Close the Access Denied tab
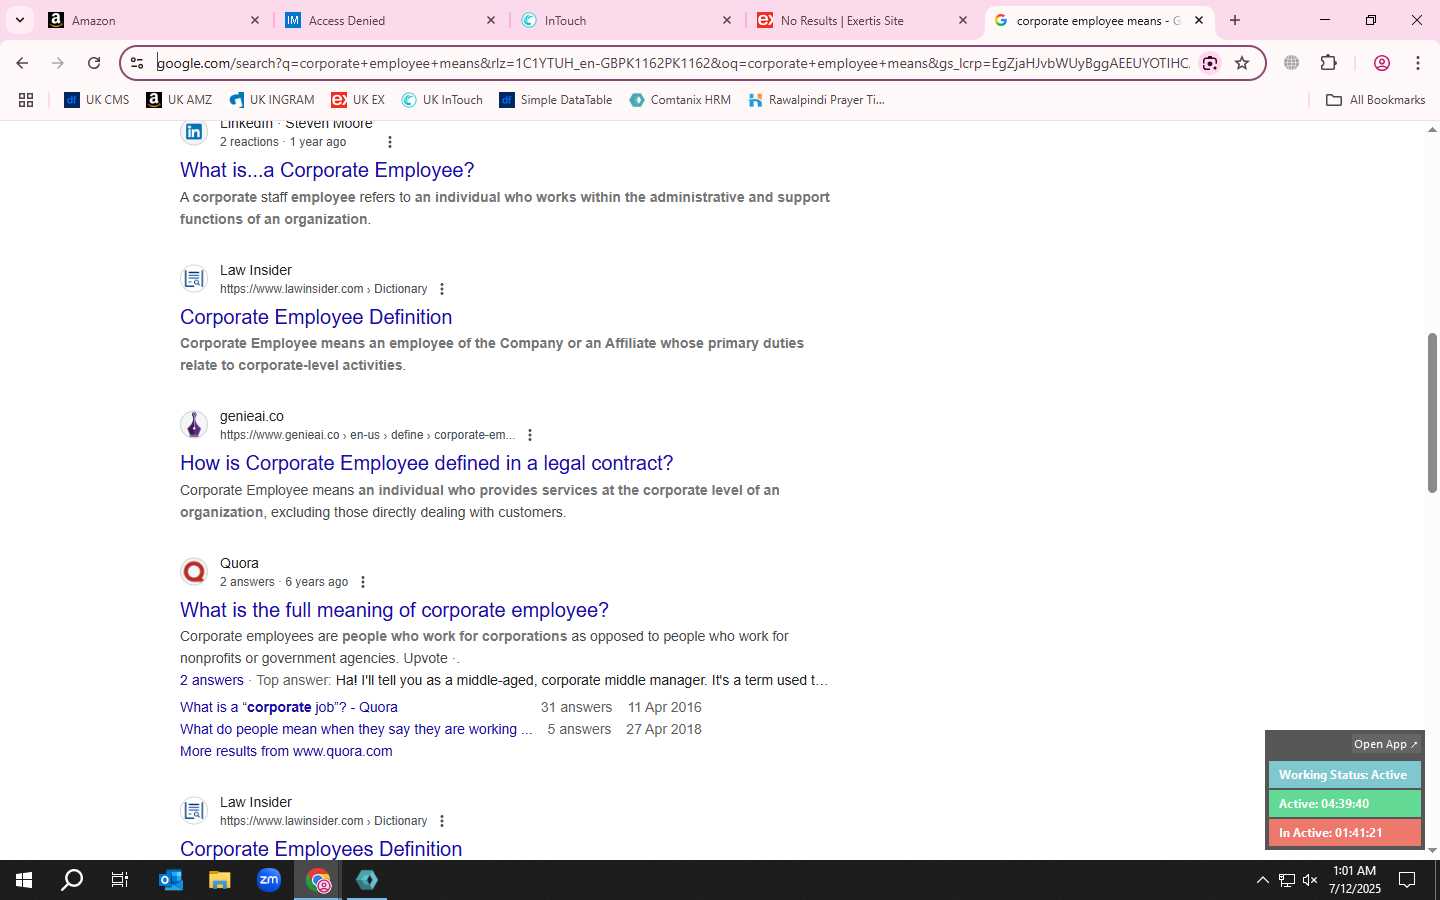The height and width of the screenshot is (900, 1440). coord(491,20)
